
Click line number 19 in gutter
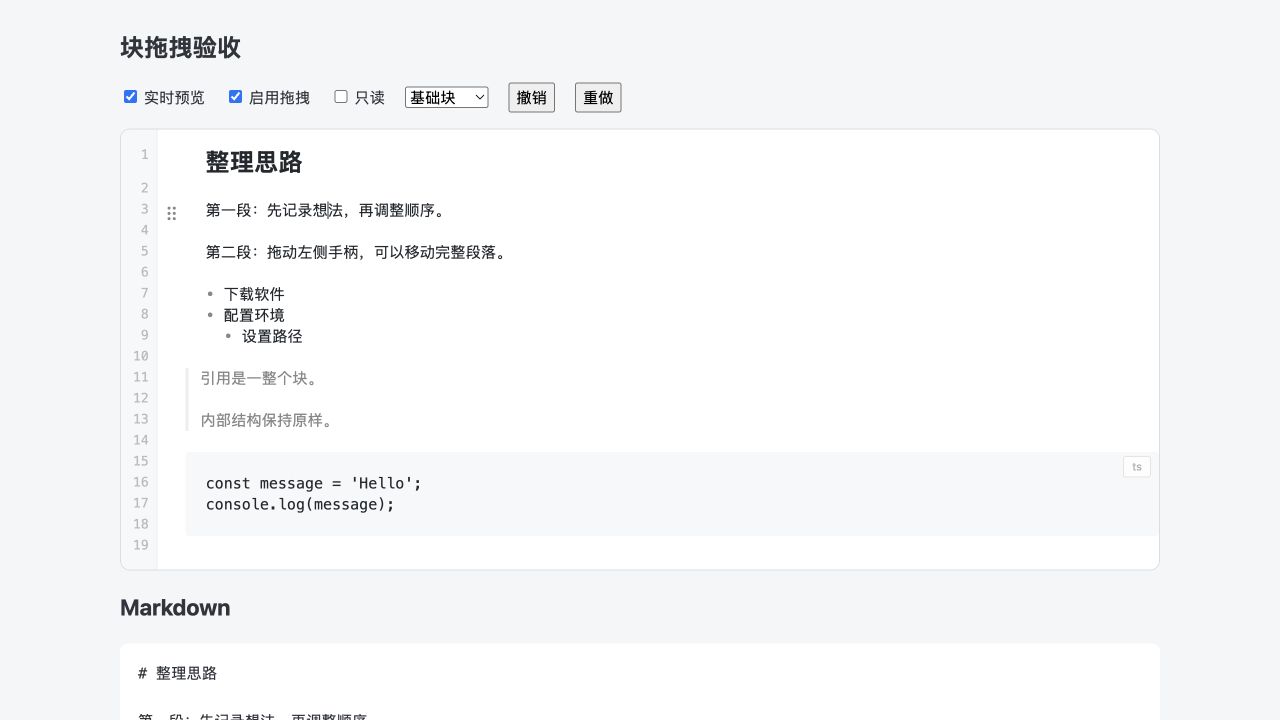click(x=141, y=545)
